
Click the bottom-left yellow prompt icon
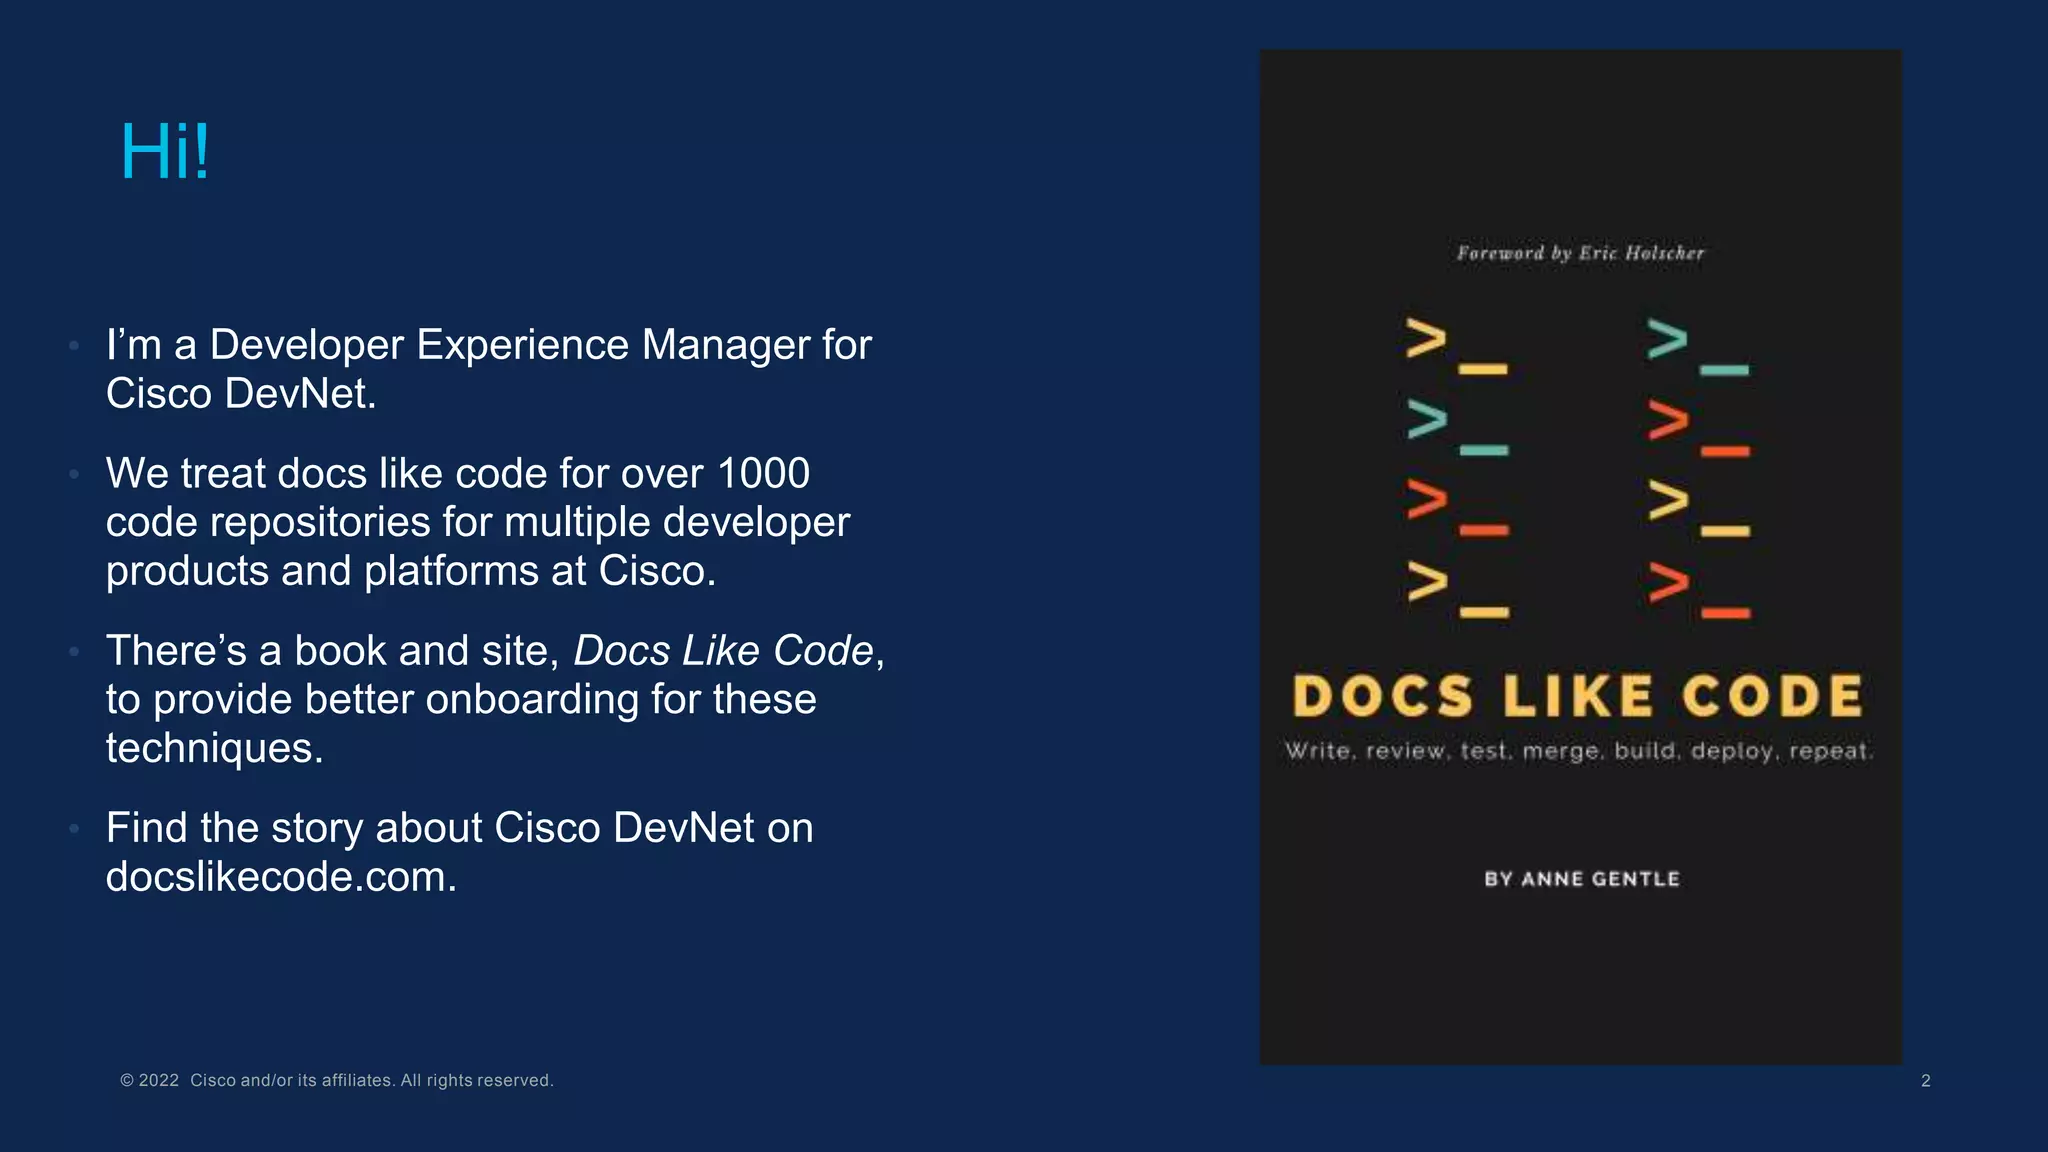tap(1457, 588)
